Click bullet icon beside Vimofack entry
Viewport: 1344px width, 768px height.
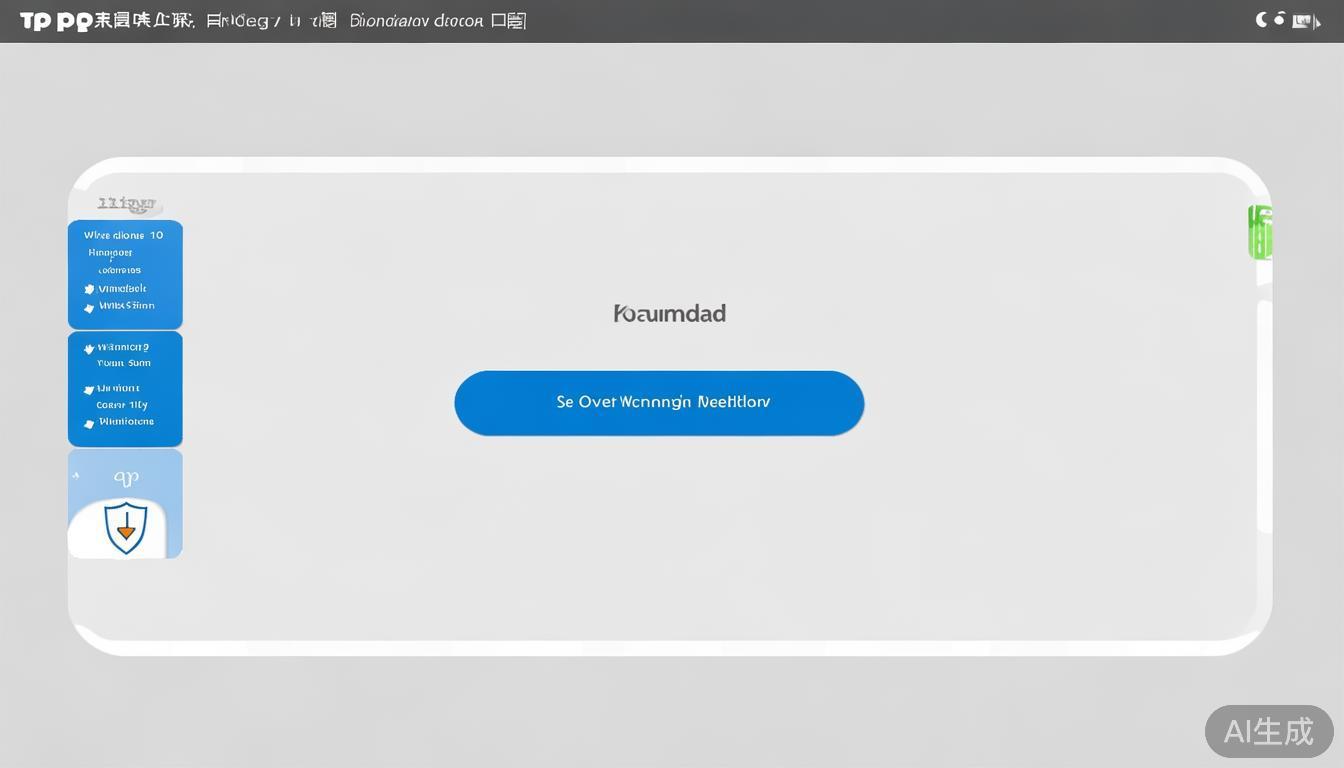tap(89, 290)
